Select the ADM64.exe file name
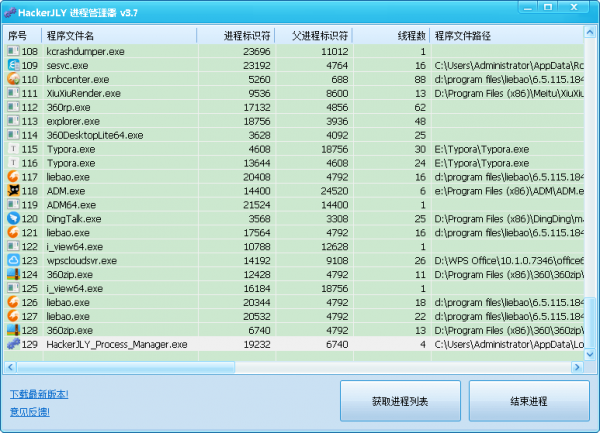This screenshot has width=600, height=433. [71, 205]
